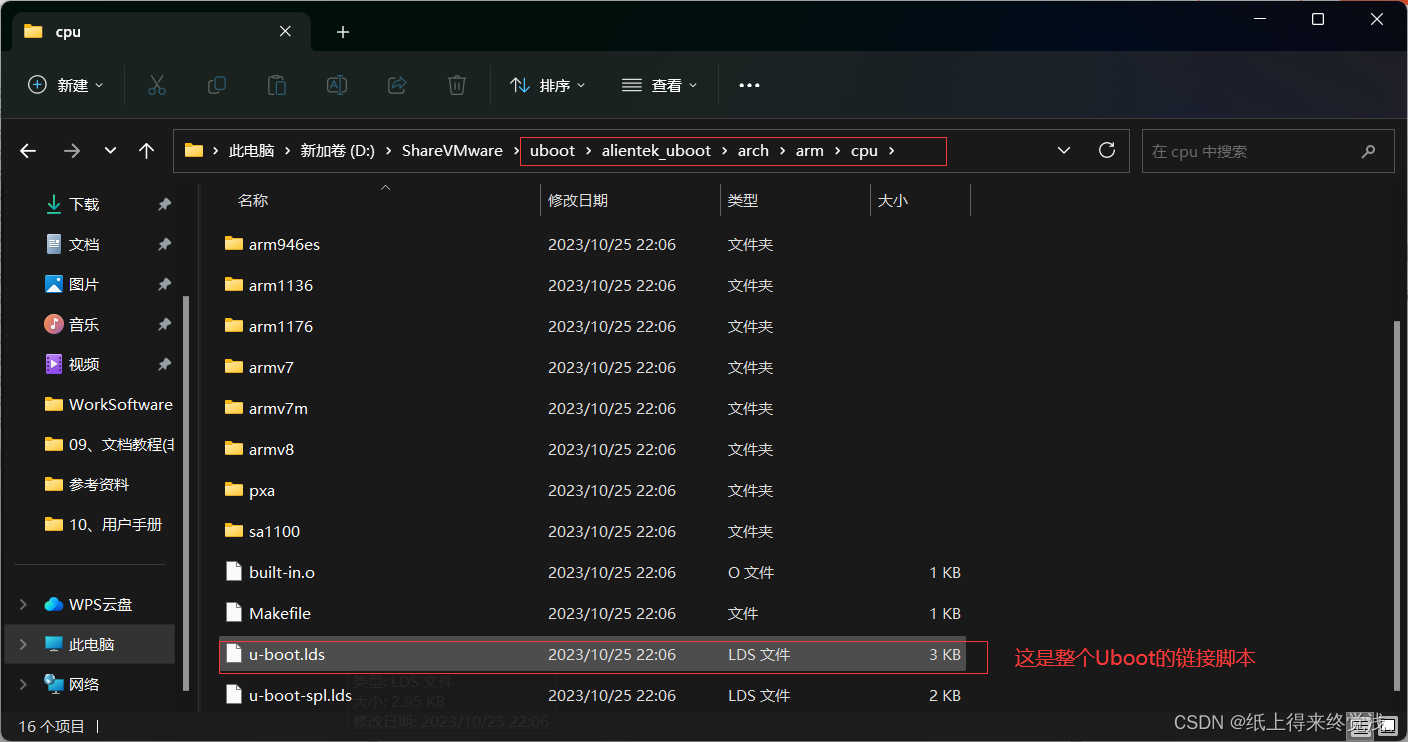Select the armv8 folder
This screenshot has width=1408, height=742.
coord(593,449)
